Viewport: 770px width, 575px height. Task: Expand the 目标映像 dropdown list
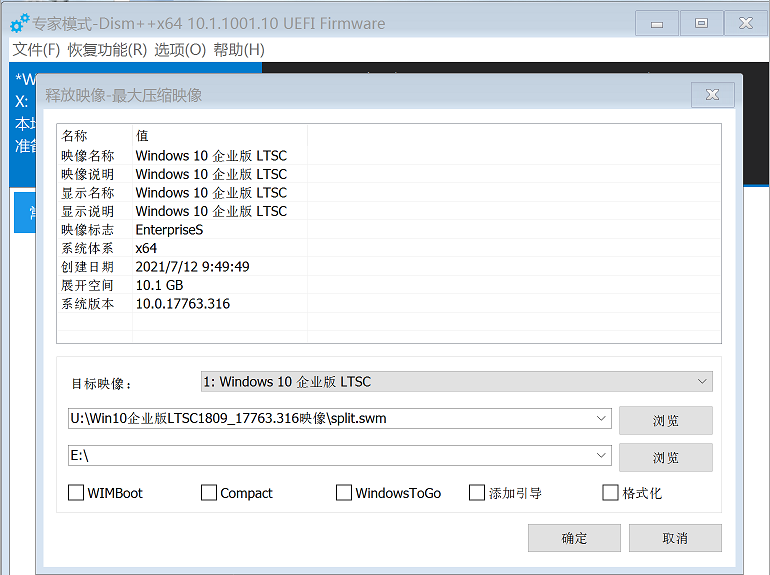pyautogui.click(x=702, y=382)
